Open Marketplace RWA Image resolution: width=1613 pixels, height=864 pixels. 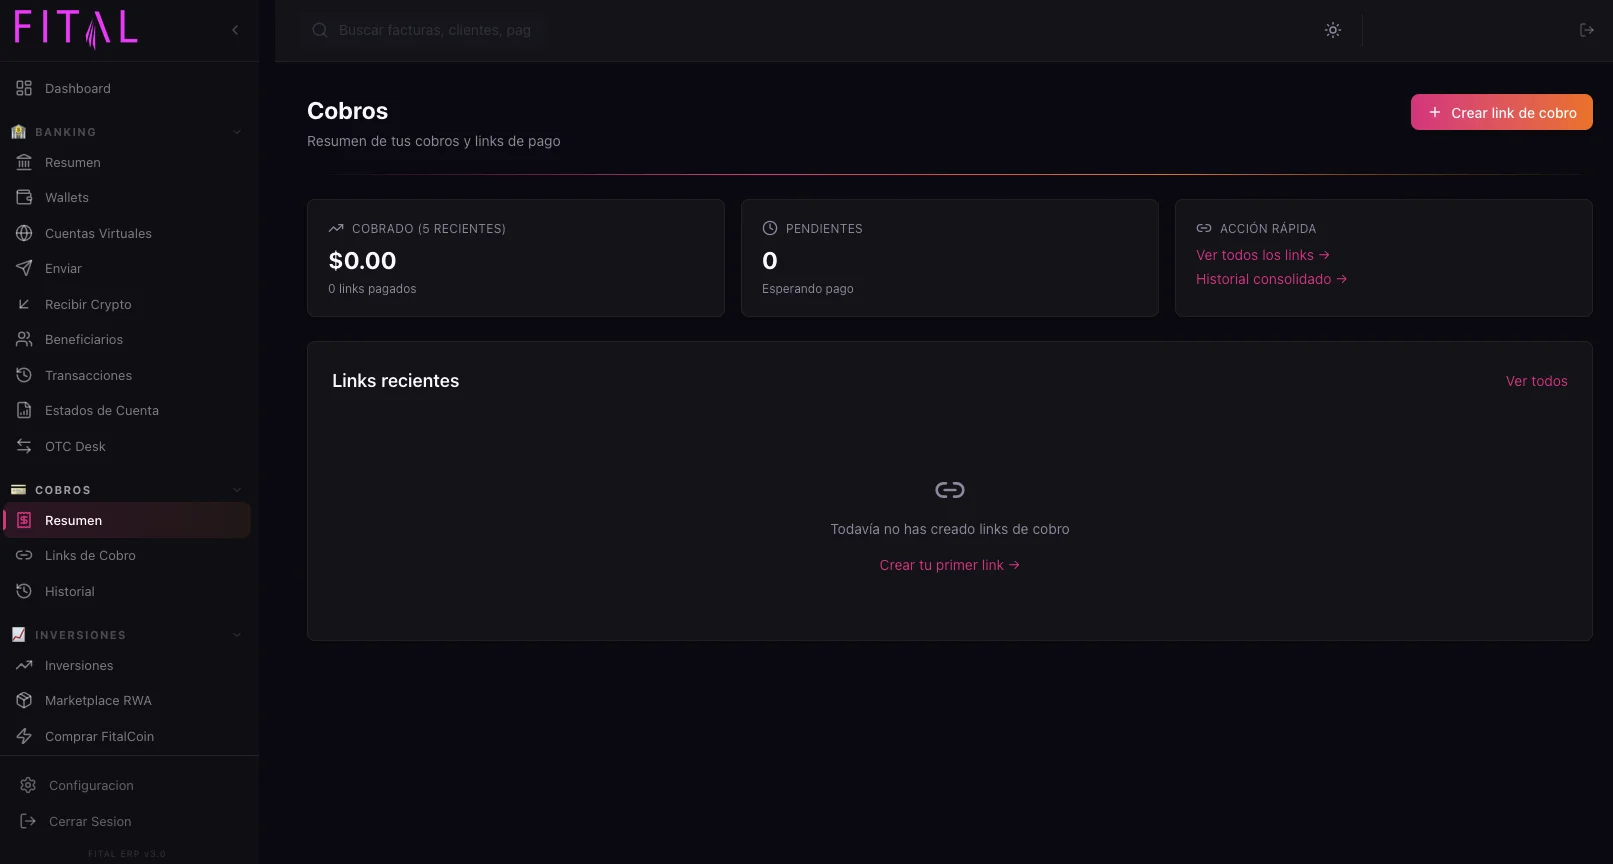[x=129, y=700]
